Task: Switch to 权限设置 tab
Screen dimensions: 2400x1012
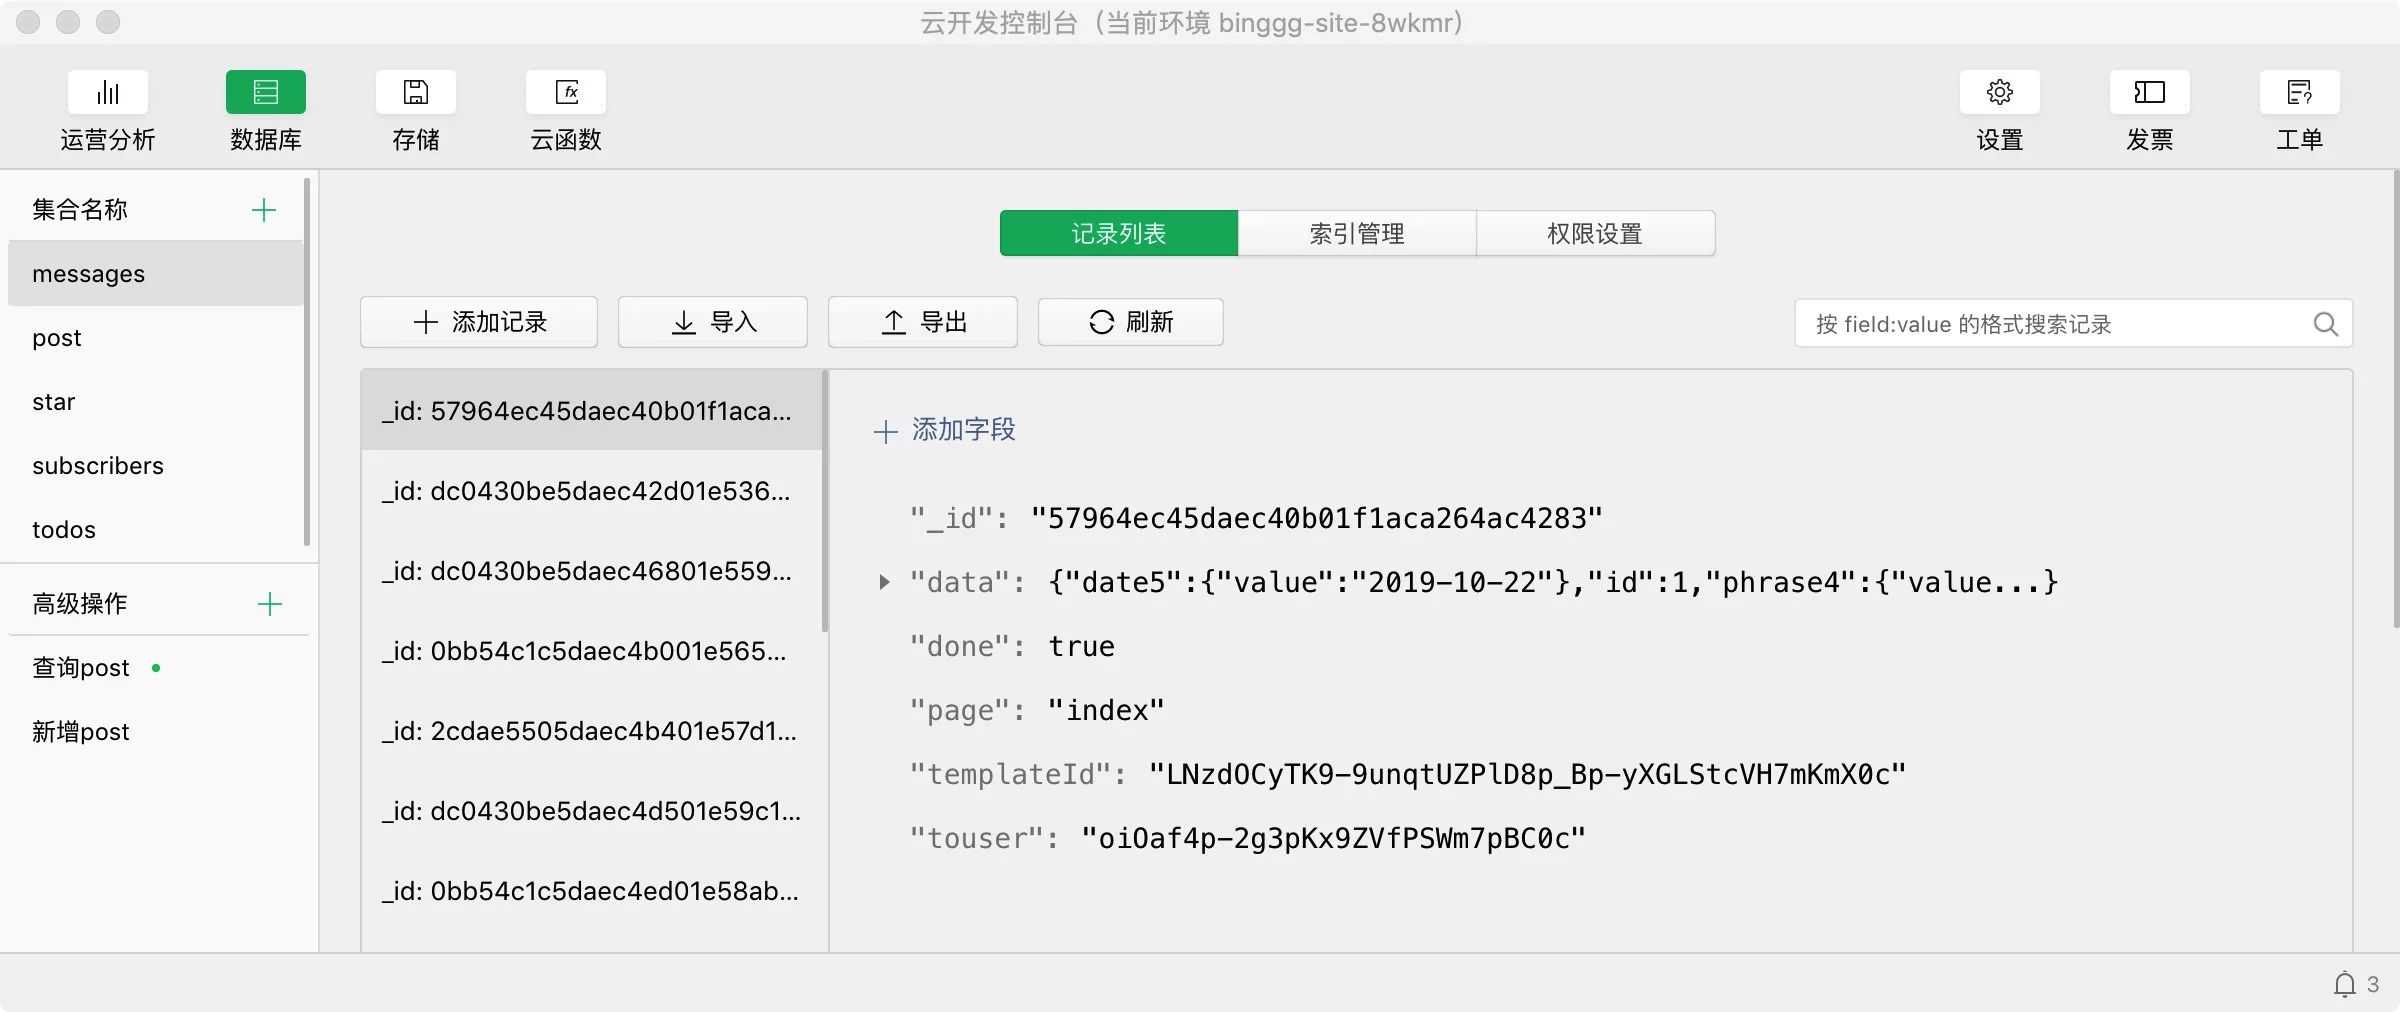Action: (1596, 233)
